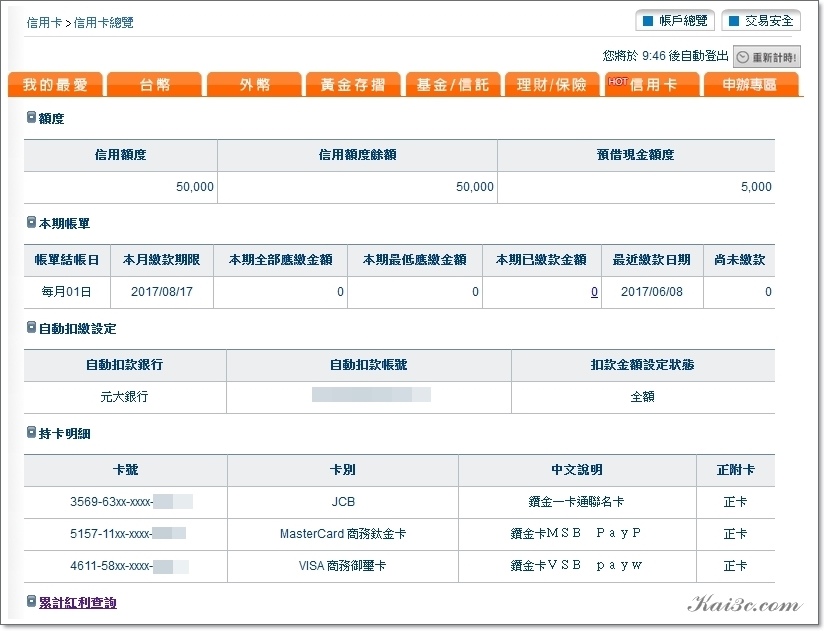Click the 信用額度餘額 column header
This screenshot has width=825, height=631.
pyautogui.click(x=357, y=155)
